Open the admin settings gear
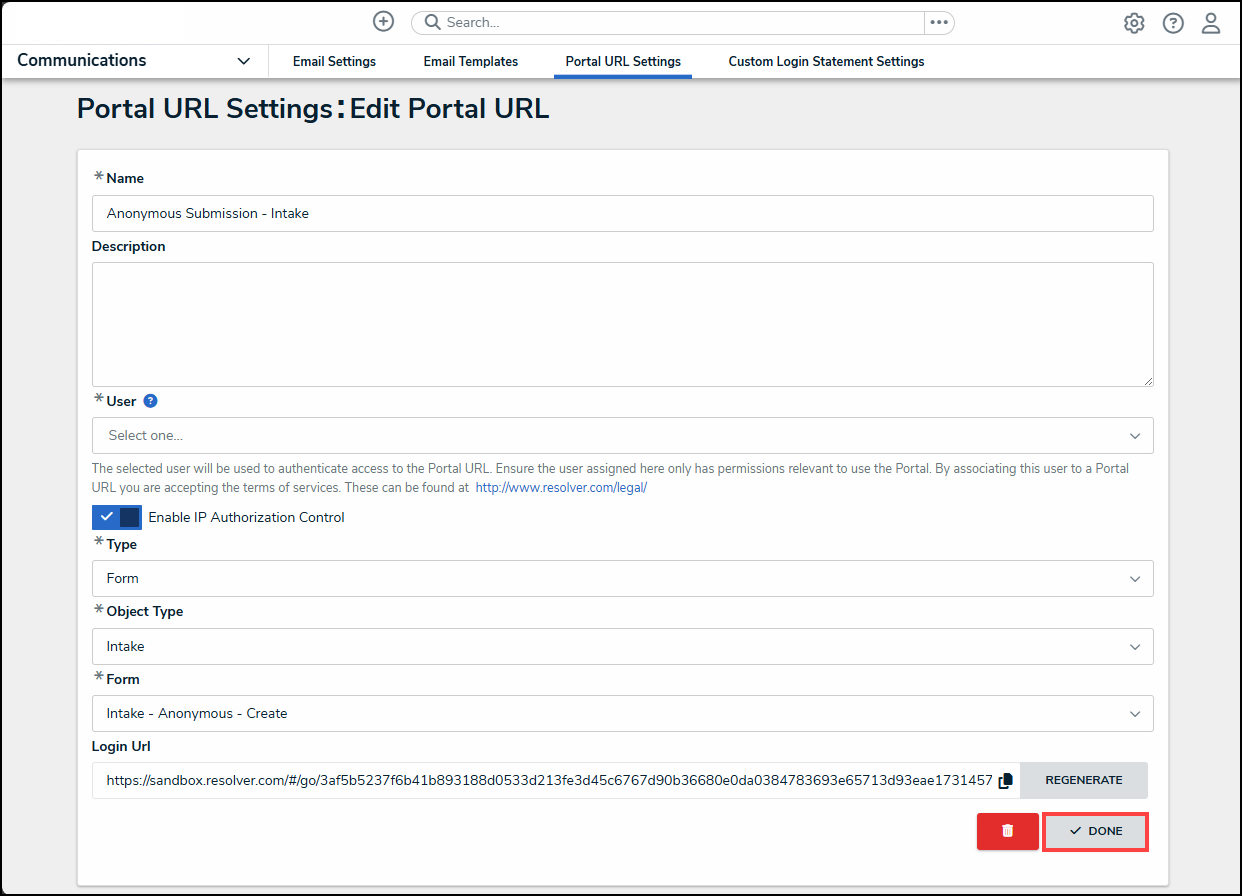The width and height of the screenshot is (1242, 896). point(1134,23)
